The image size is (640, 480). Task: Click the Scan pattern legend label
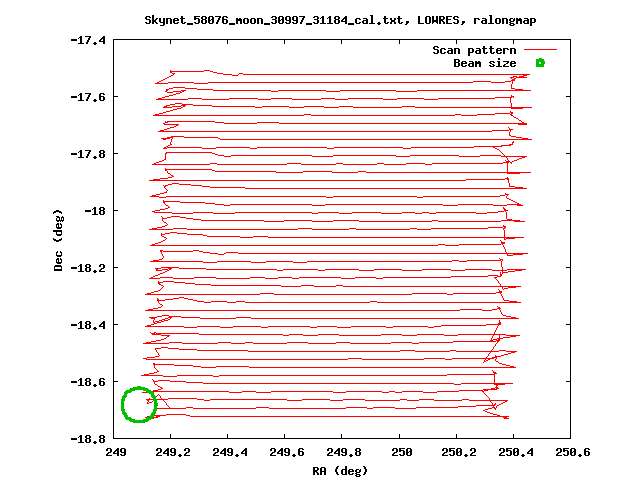[x=474, y=50]
